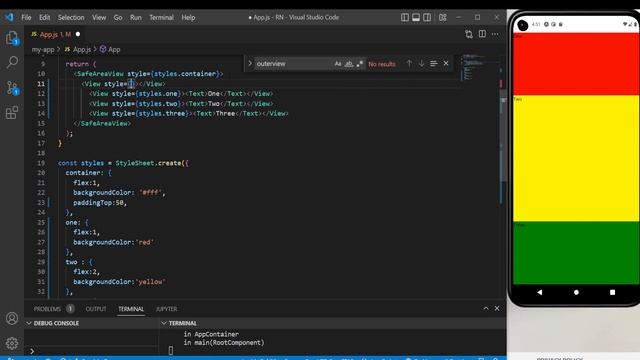The height and width of the screenshot is (360, 640).
Task: Expand replace field chevron in find widget
Action: coord(250,63)
